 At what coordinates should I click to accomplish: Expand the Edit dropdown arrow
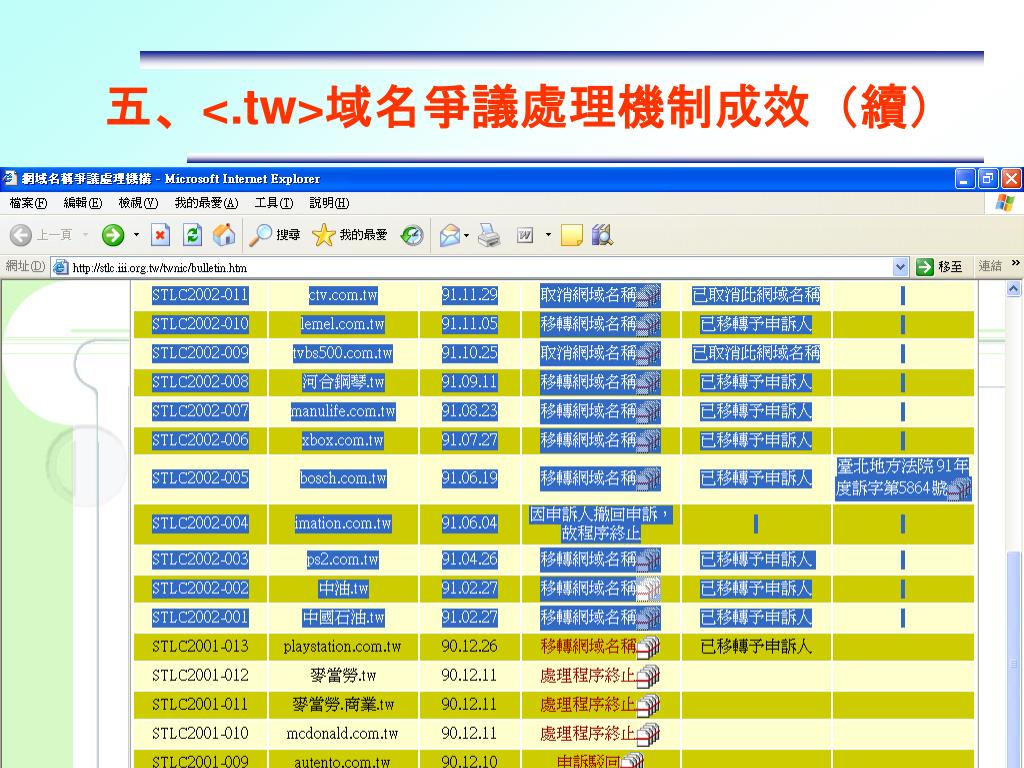click(x=548, y=234)
